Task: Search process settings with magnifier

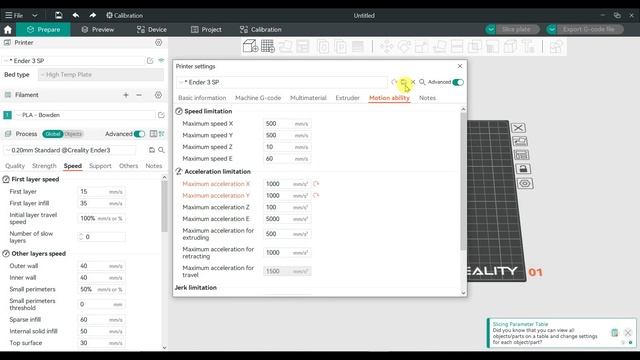Action: pyautogui.click(x=161, y=150)
